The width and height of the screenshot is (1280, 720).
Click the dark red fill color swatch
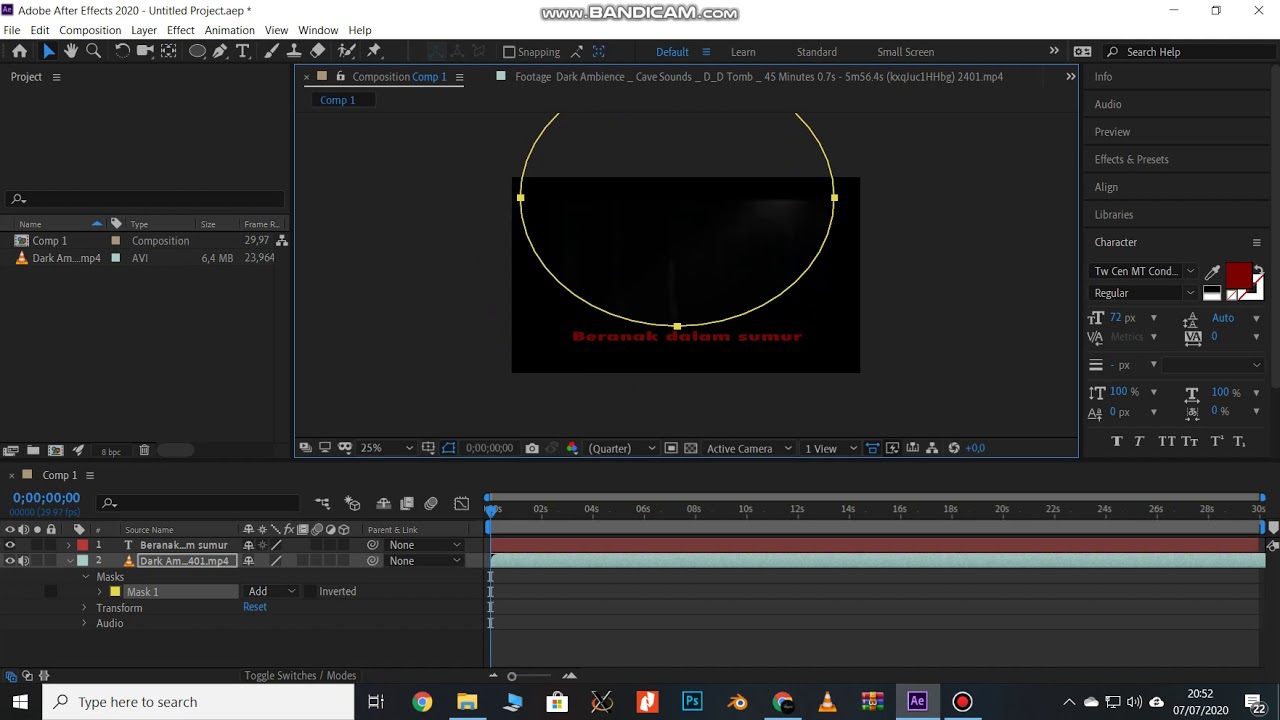pyautogui.click(x=1239, y=276)
